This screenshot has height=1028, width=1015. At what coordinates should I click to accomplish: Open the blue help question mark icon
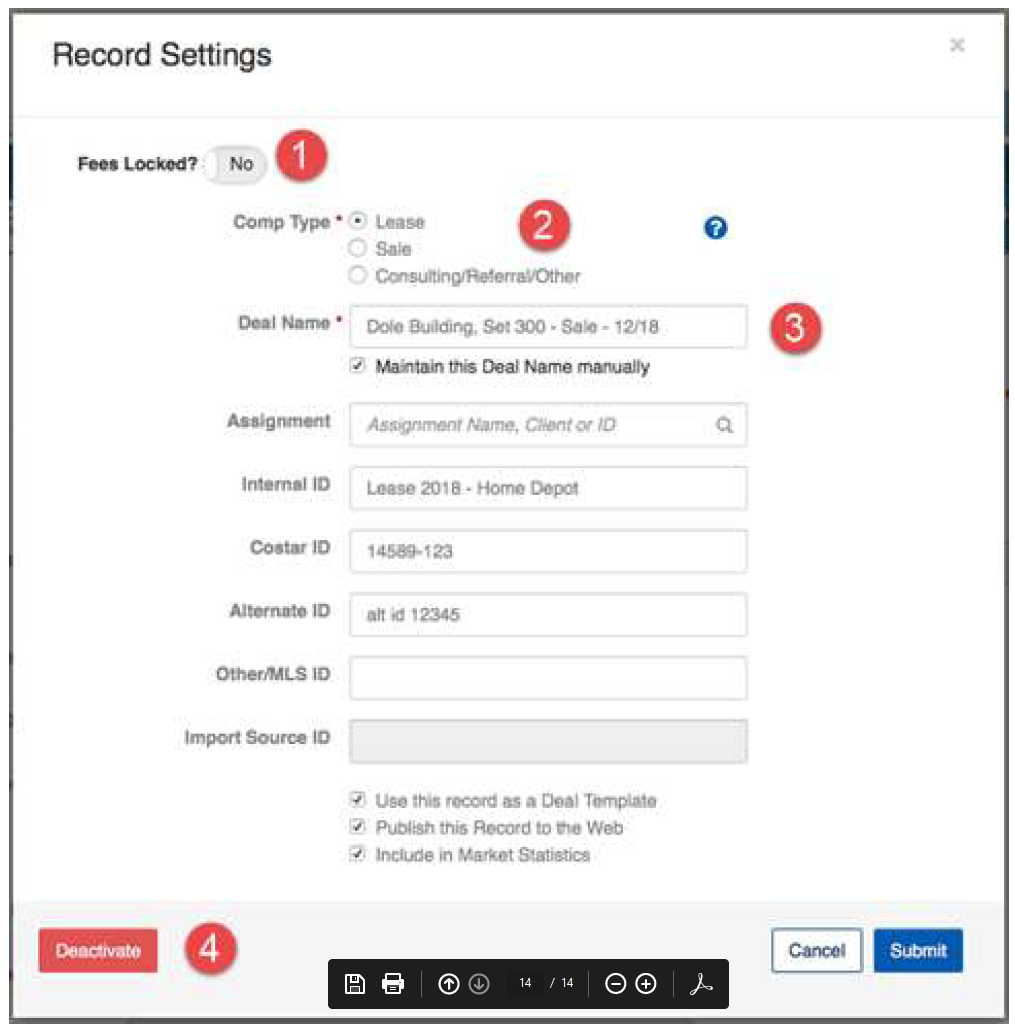(x=715, y=227)
